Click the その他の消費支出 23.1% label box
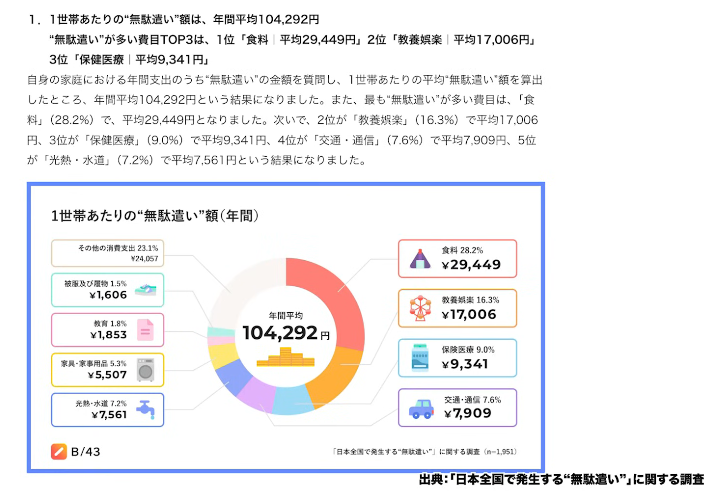The height and width of the screenshot is (493, 704). coord(107,252)
